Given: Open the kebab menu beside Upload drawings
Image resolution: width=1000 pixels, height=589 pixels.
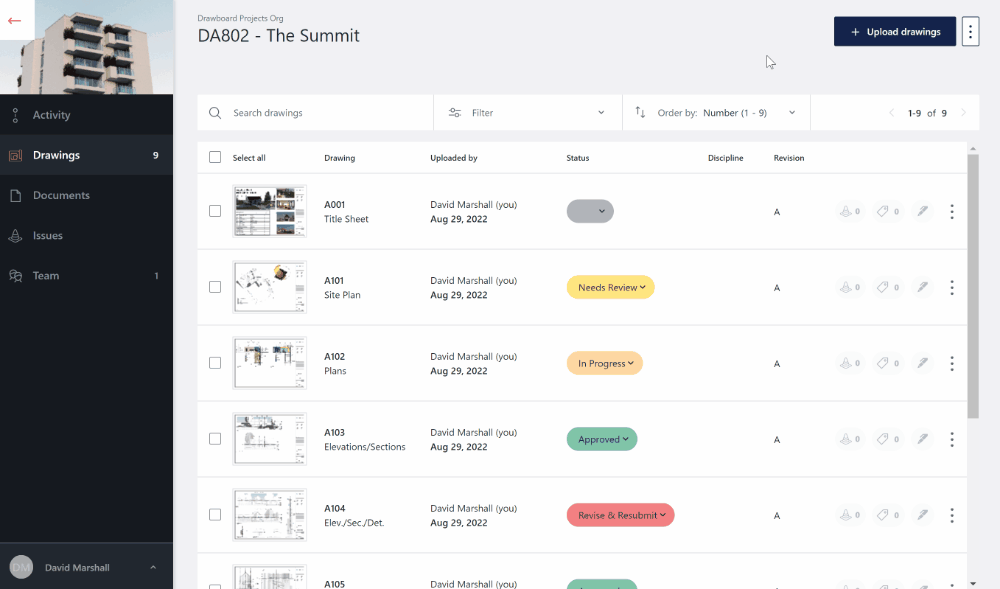Looking at the screenshot, I should pyautogui.click(x=970, y=31).
